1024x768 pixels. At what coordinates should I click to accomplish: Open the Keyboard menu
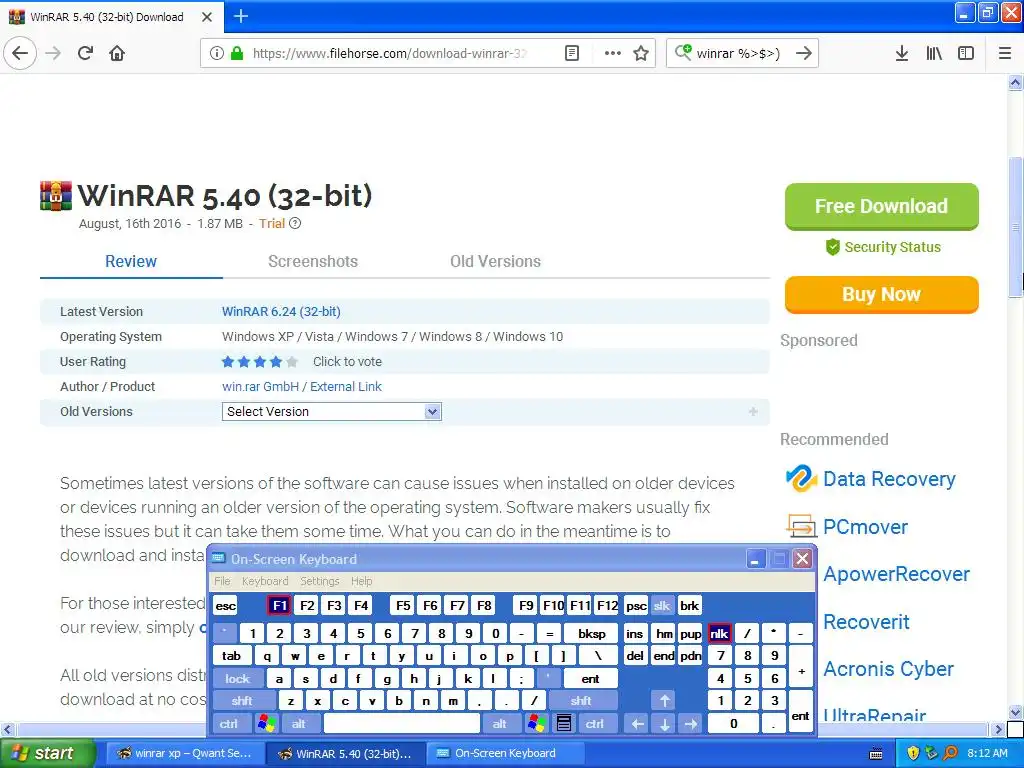pos(264,581)
